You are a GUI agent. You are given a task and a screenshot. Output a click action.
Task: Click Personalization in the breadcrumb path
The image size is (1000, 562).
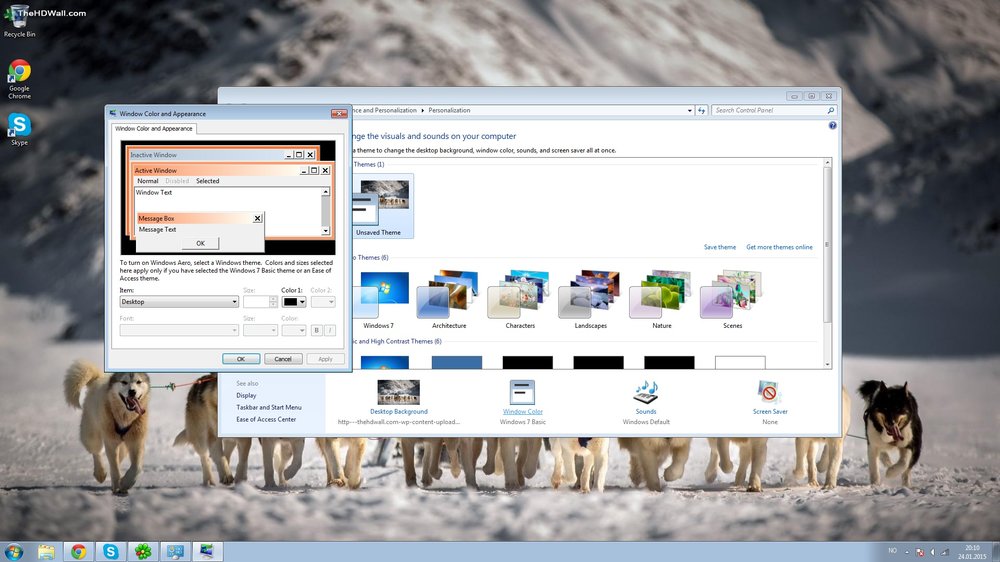coord(450,110)
